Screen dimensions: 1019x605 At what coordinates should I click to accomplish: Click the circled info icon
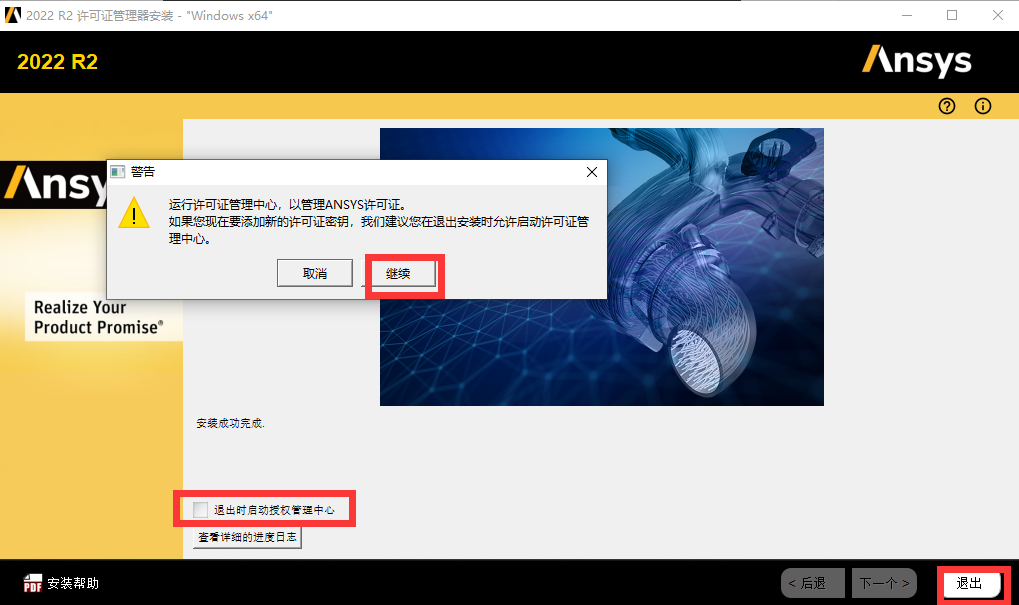983,106
